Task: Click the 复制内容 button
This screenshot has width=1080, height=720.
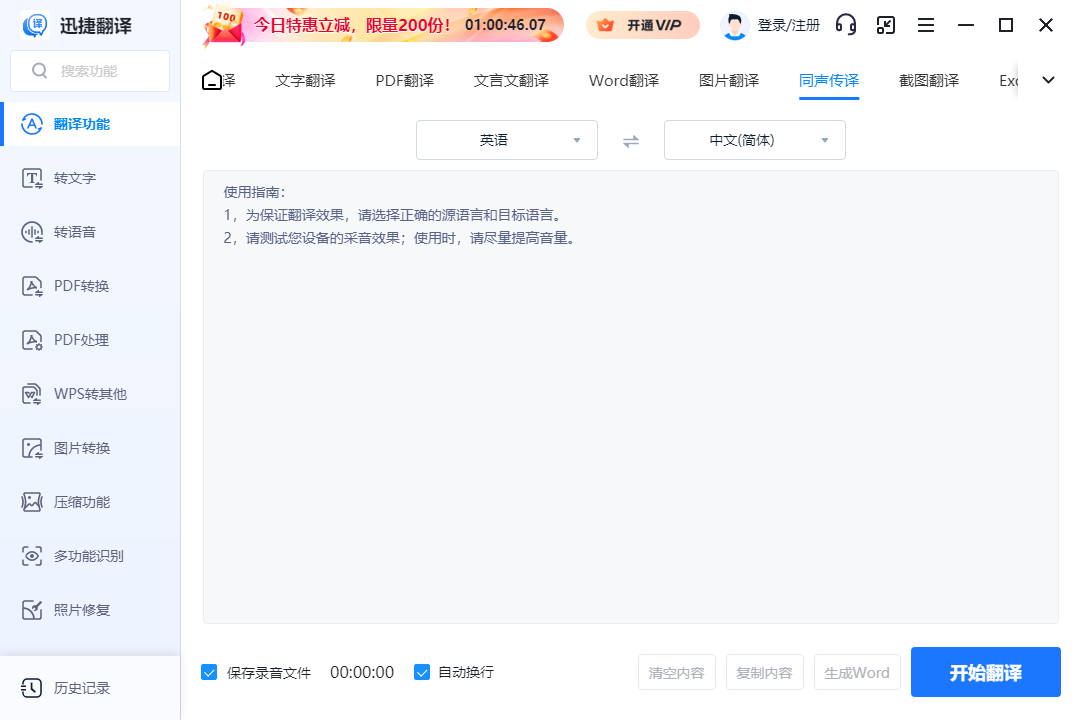Action: pyautogui.click(x=765, y=672)
